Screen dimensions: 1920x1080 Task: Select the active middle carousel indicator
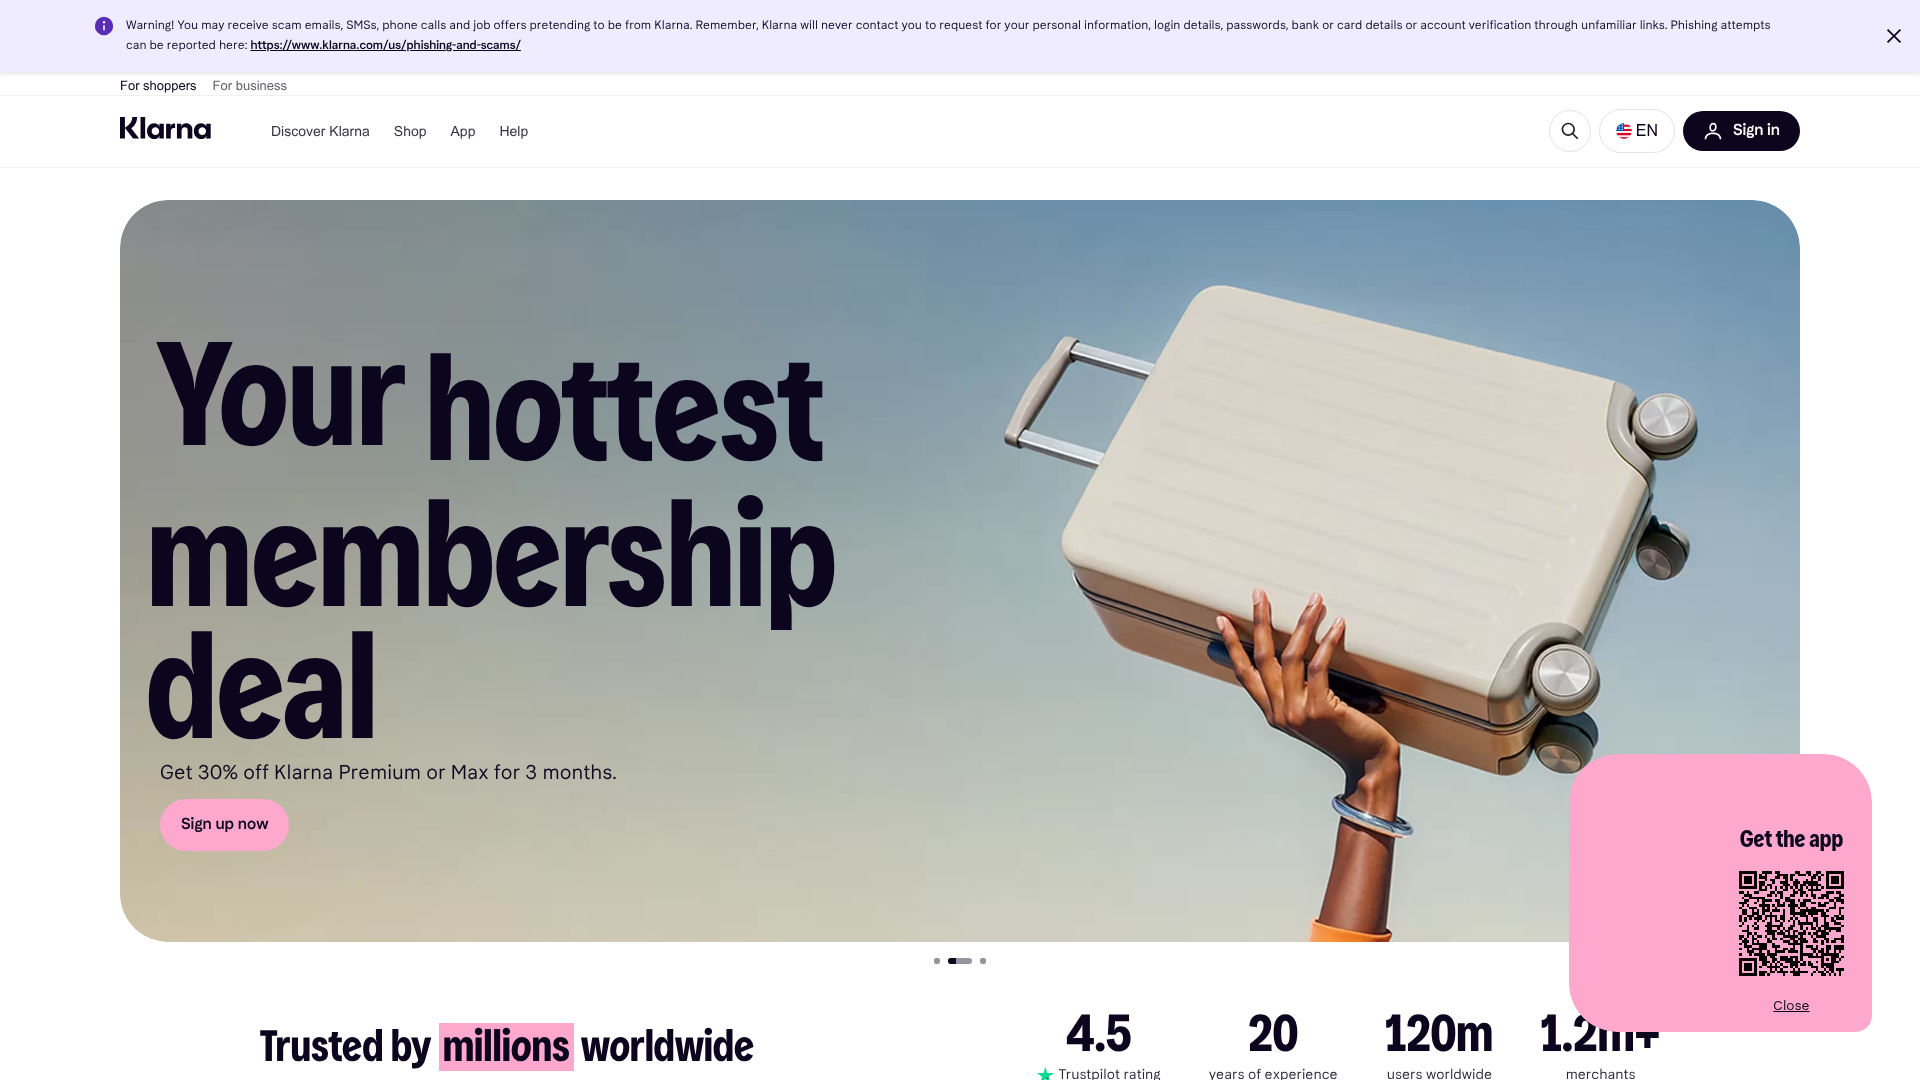pyautogui.click(x=960, y=961)
